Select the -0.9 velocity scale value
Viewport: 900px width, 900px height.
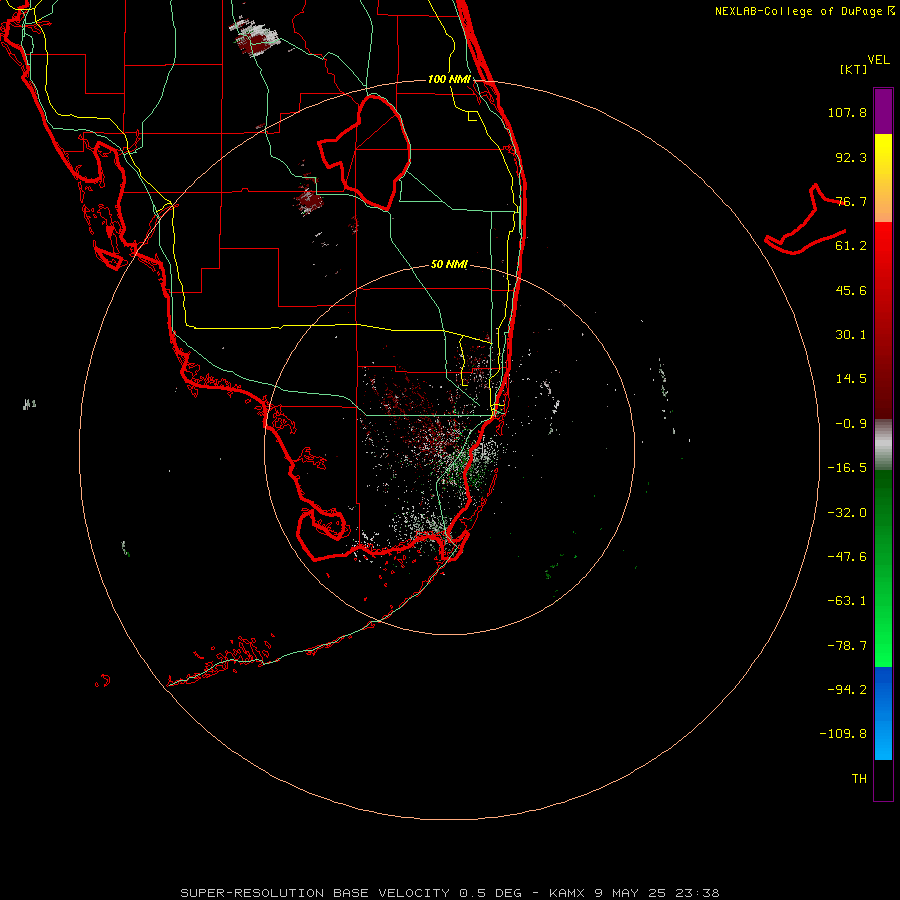click(851, 424)
